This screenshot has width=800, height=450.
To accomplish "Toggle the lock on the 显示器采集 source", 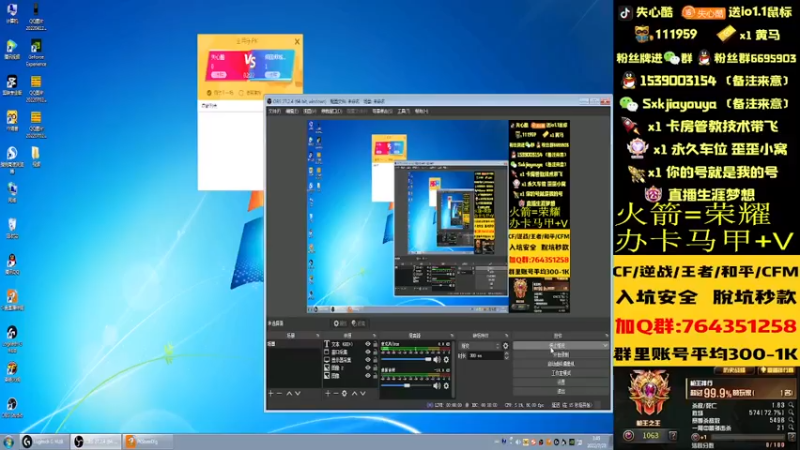I will [375, 360].
